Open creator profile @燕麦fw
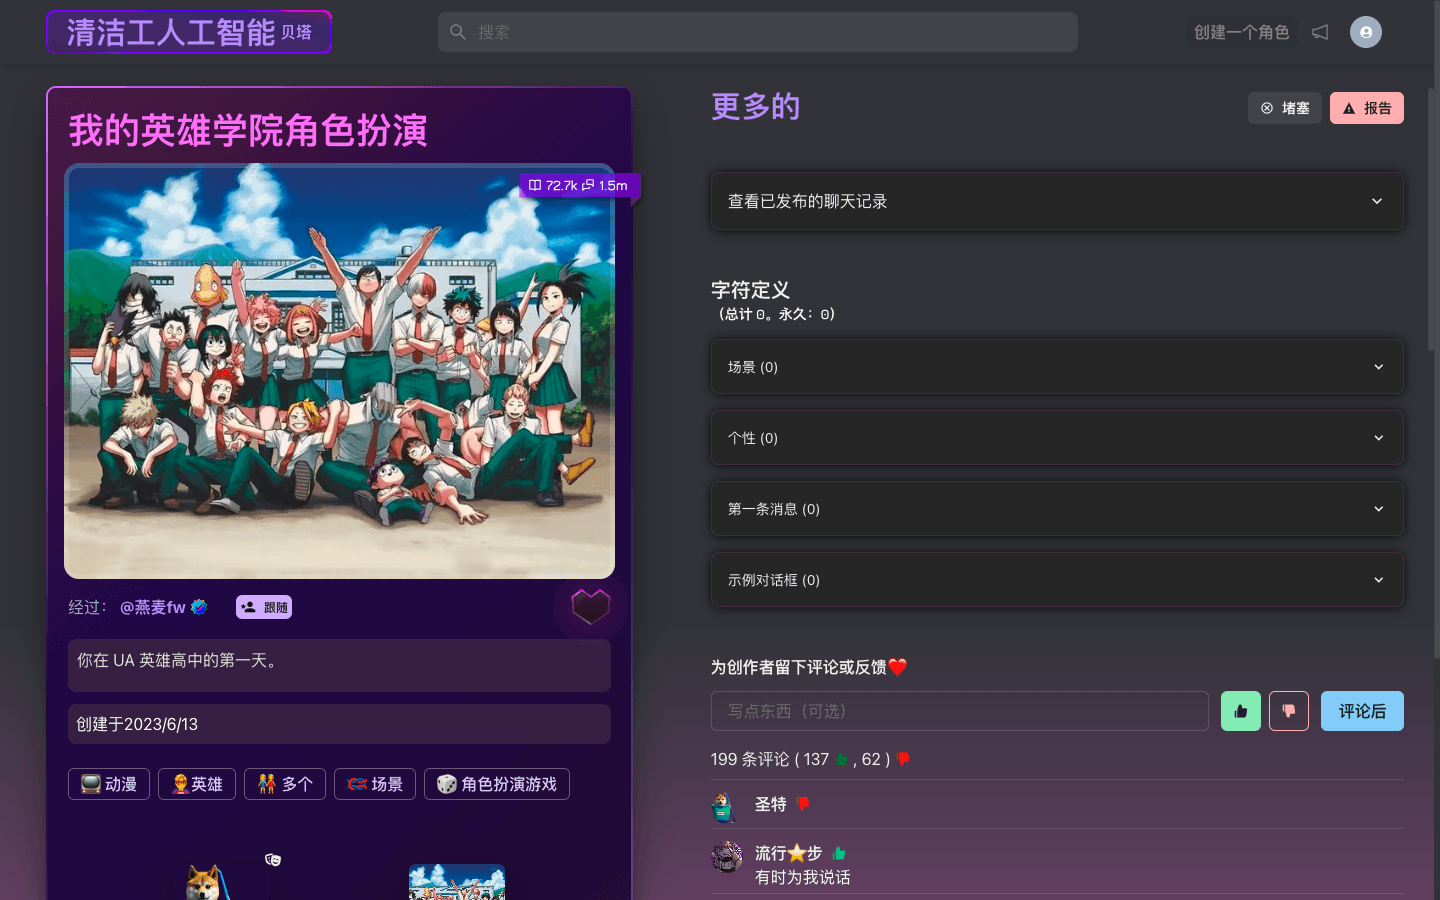The height and width of the screenshot is (900, 1440). (x=153, y=607)
